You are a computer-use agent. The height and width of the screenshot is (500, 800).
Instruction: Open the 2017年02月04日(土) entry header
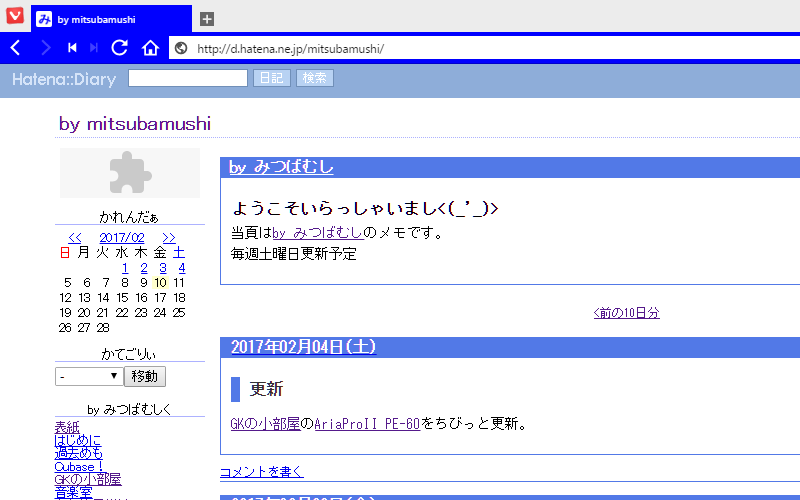coord(304,347)
